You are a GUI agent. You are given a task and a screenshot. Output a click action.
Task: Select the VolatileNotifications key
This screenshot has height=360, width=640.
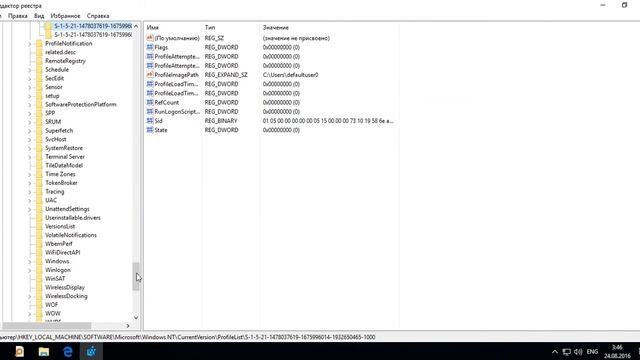coord(71,235)
